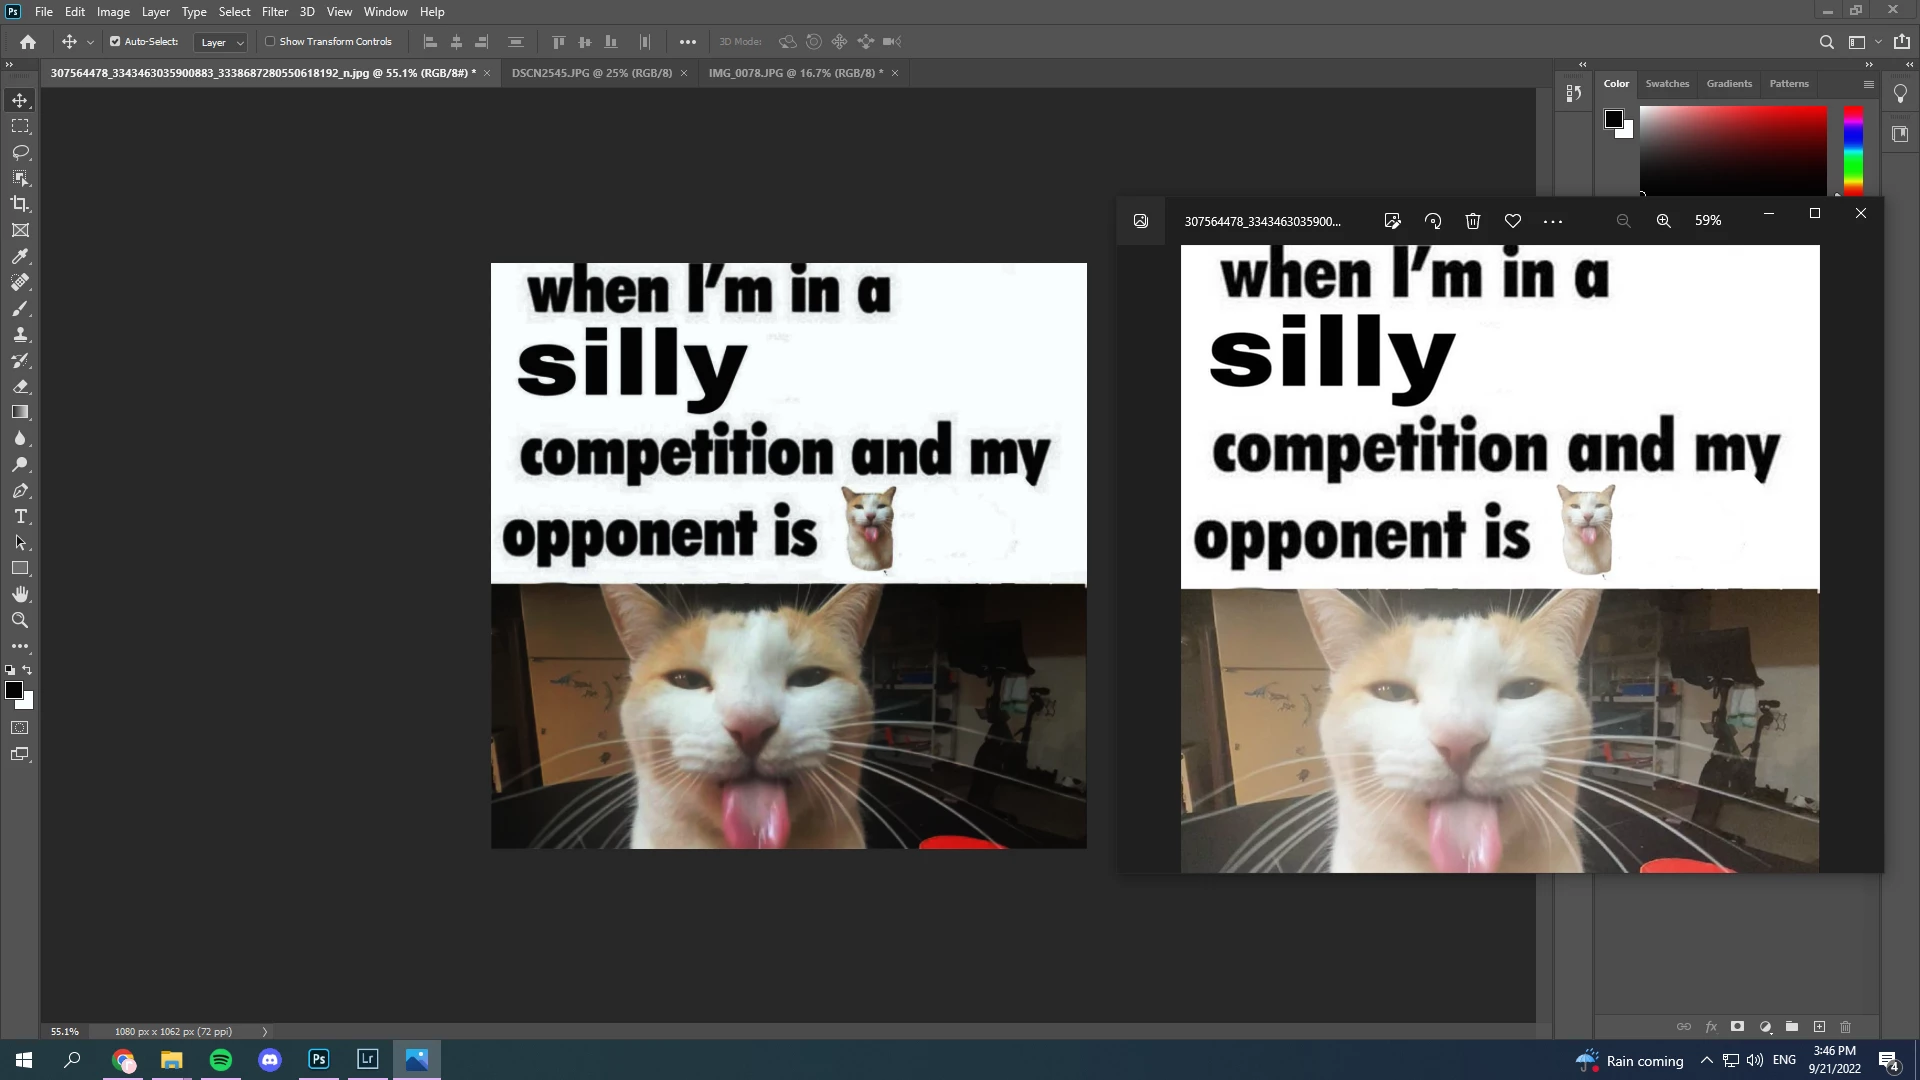Toggle Quick Mask mode icon
This screenshot has width=1920, height=1080.
pyautogui.click(x=20, y=728)
